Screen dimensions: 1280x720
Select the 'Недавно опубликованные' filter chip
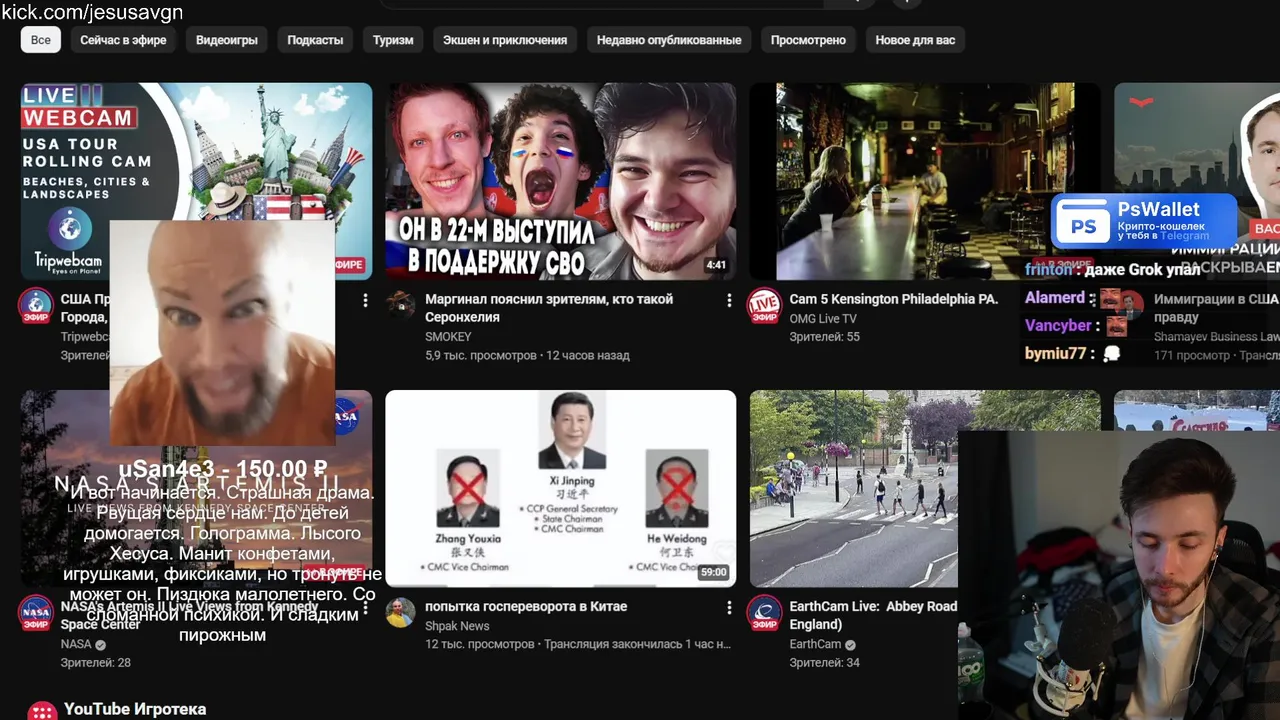(669, 40)
